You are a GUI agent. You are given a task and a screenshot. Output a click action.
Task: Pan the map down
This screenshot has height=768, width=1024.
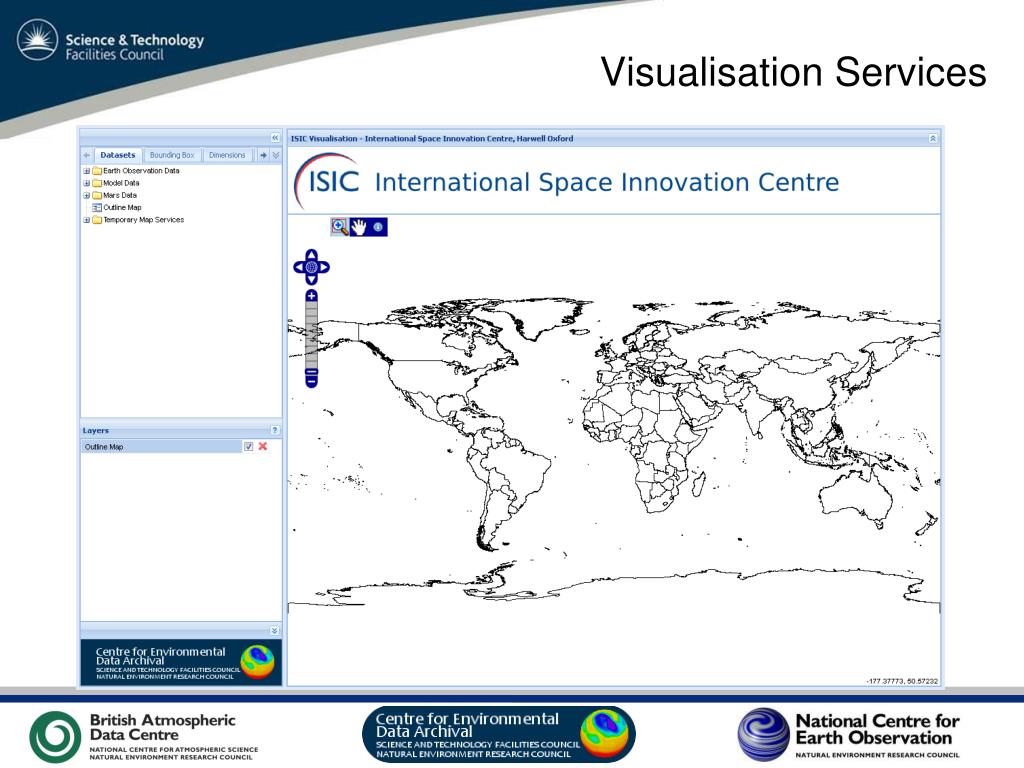pos(312,280)
